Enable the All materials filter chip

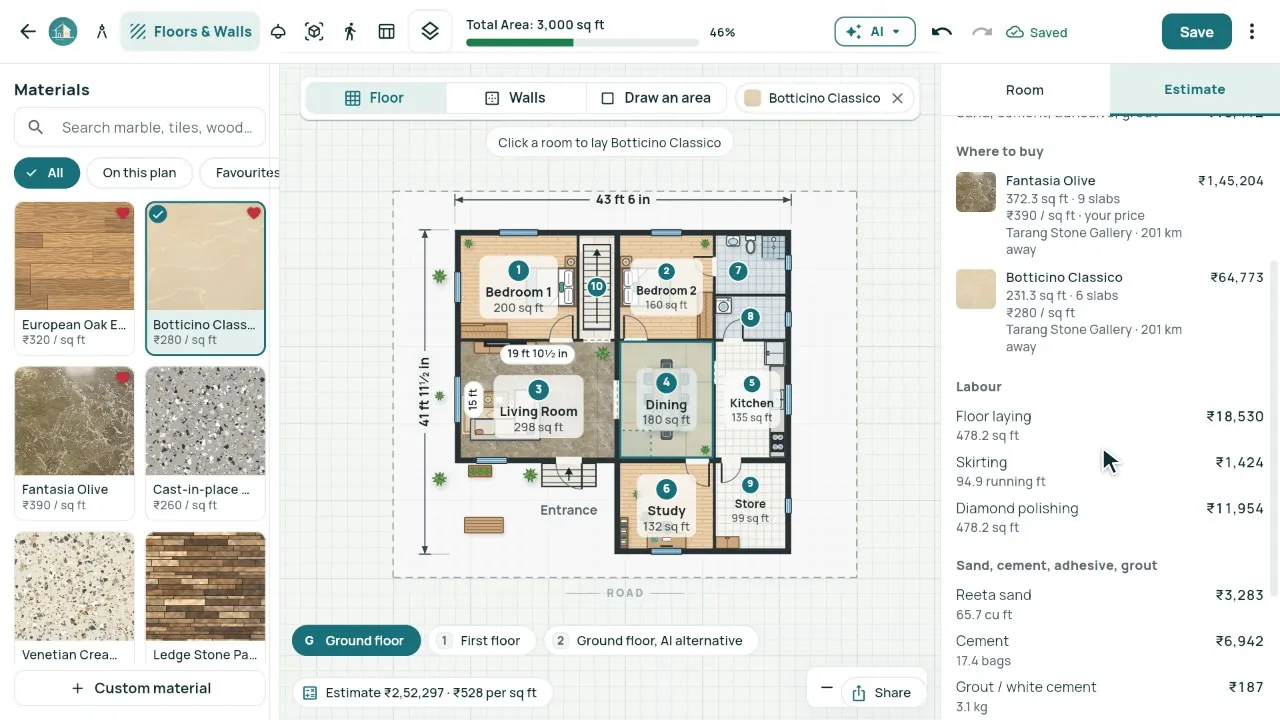coord(46,173)
